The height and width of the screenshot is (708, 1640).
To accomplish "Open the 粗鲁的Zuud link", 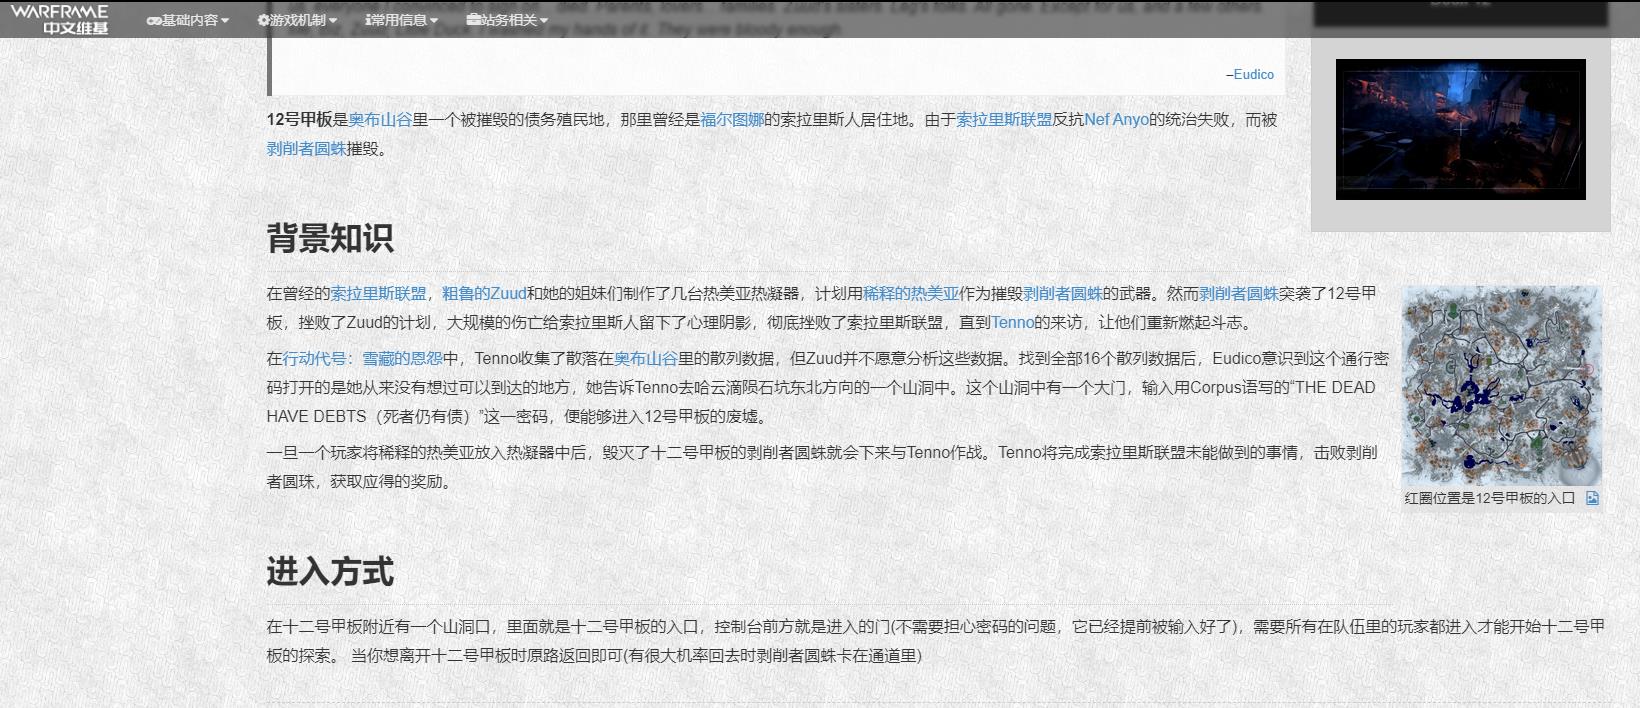I will [x=484, y=293].
